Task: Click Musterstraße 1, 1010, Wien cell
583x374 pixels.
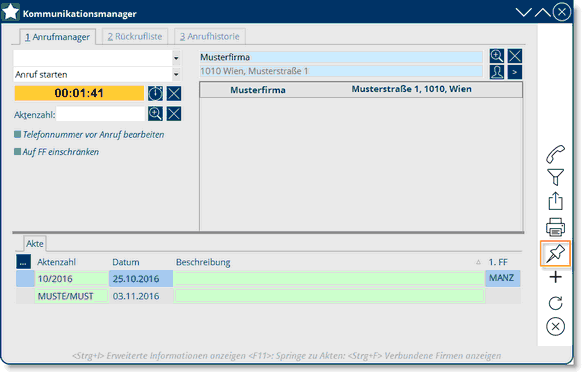Action: tap(412, 89)
